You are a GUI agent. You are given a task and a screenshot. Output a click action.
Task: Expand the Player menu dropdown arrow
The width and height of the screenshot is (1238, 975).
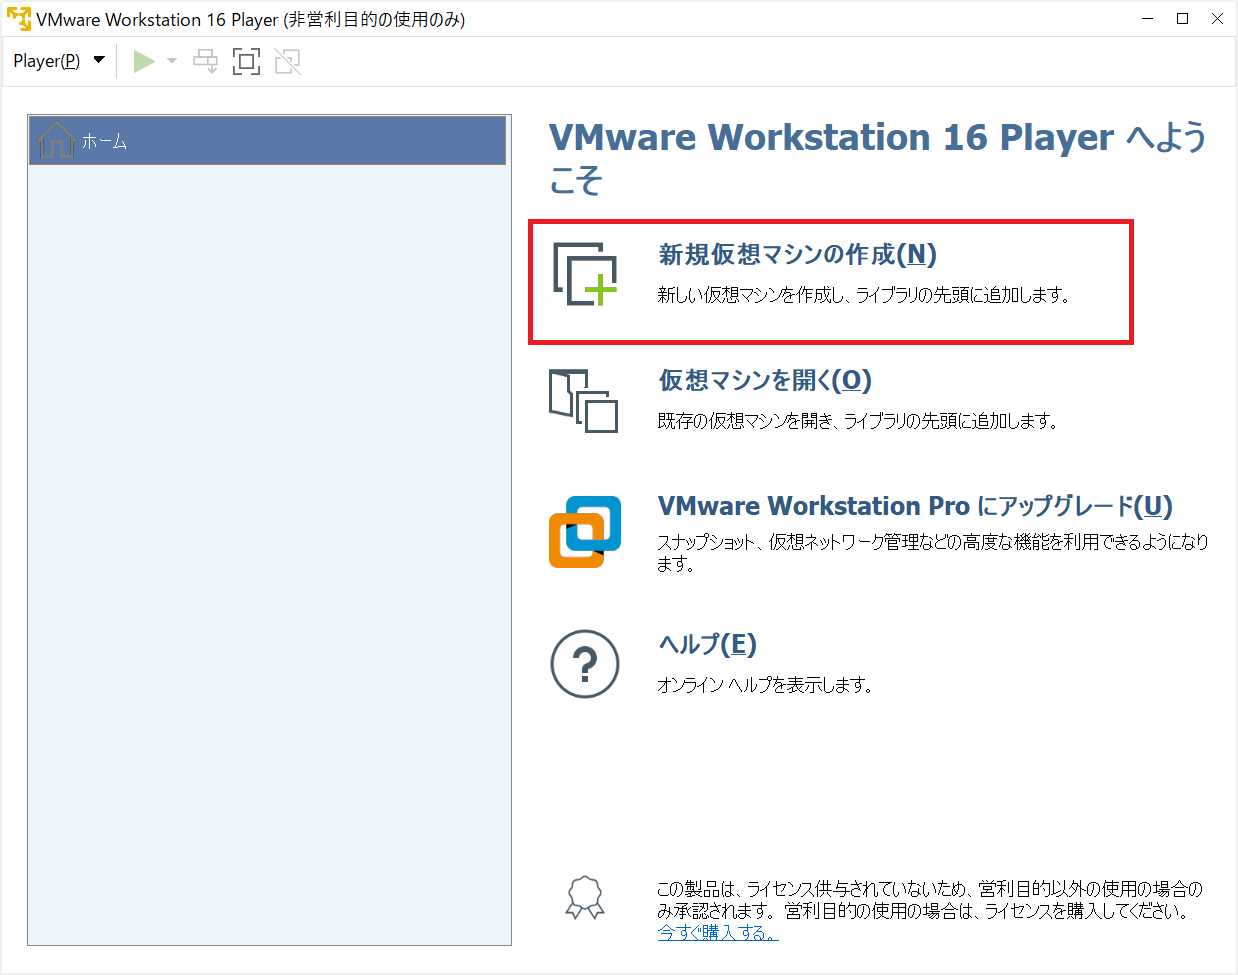pyautogui.click(x=99, y=60)
